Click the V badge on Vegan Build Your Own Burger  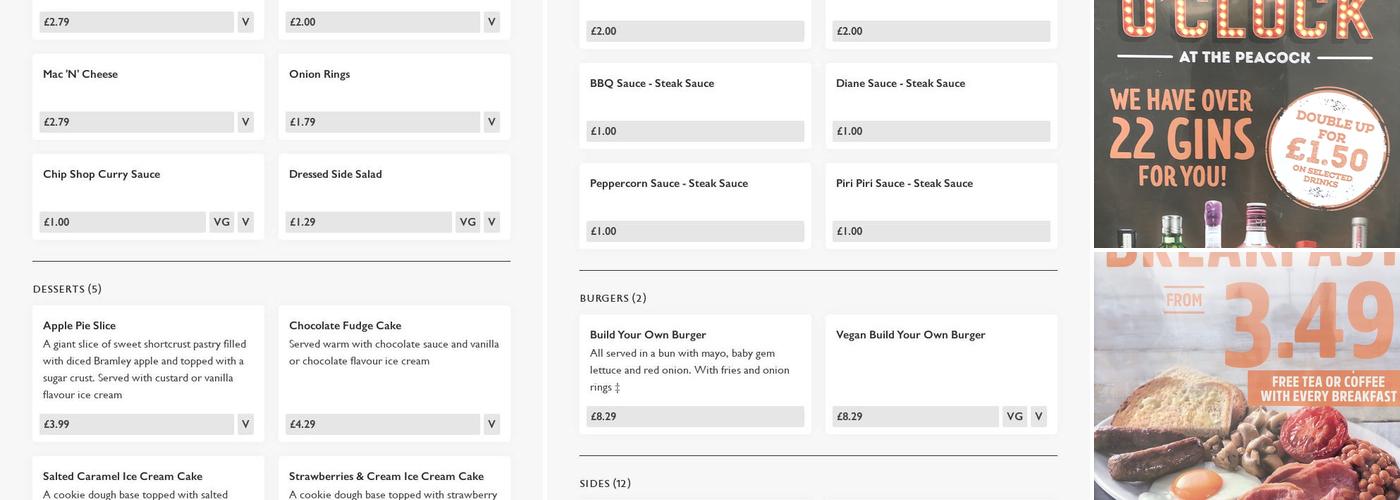[1038, 416]
